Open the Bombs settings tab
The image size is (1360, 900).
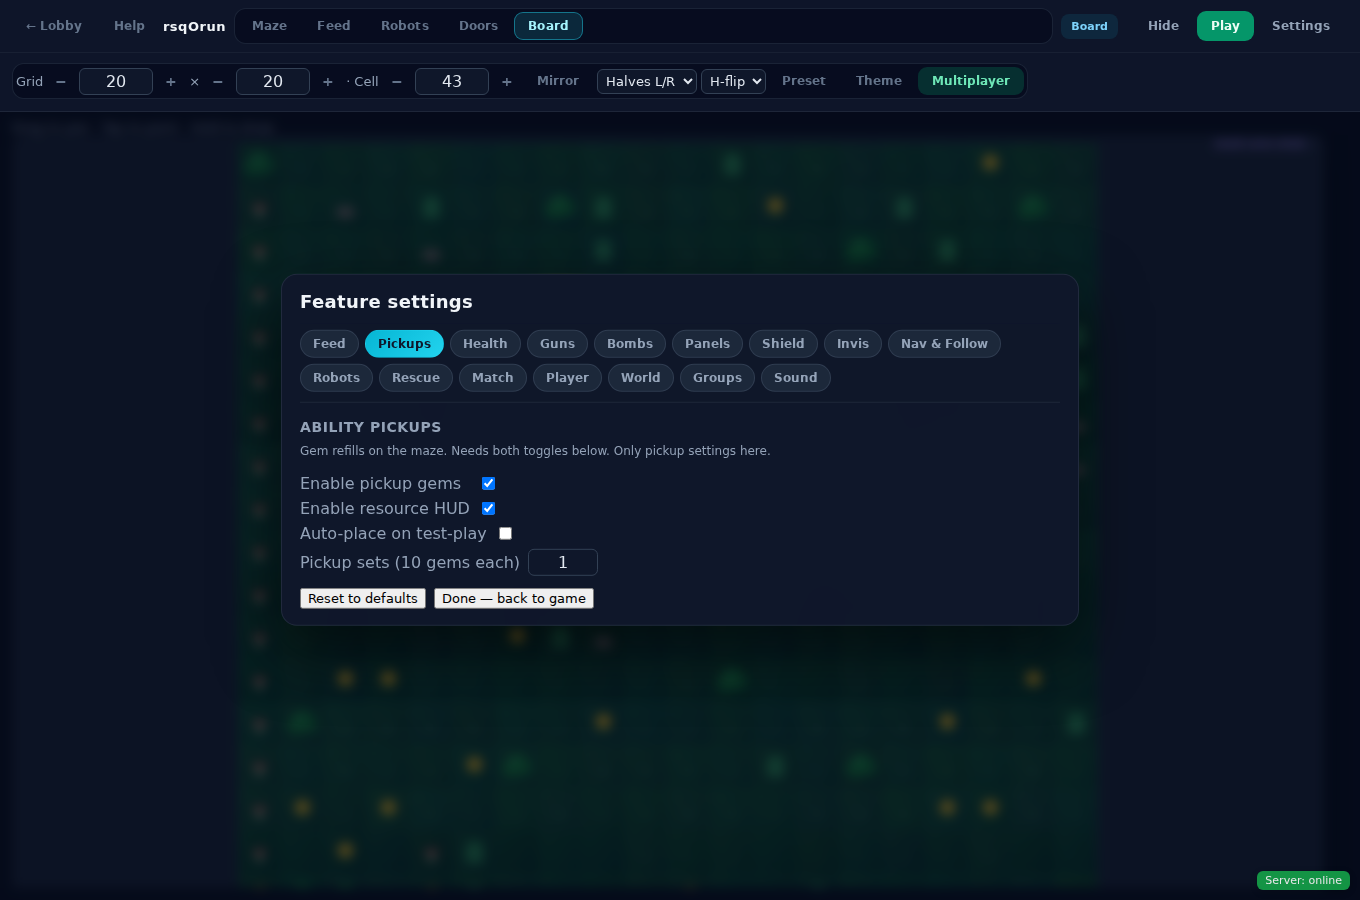click(x=630, y=344)
